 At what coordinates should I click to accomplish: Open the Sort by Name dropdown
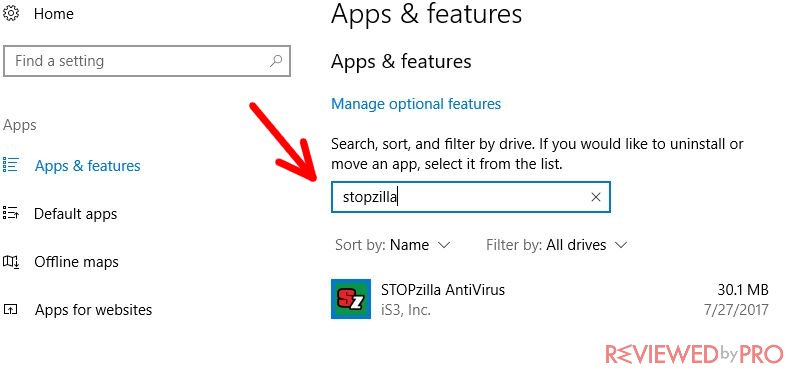pyautogui.click(x=392, y=245)
